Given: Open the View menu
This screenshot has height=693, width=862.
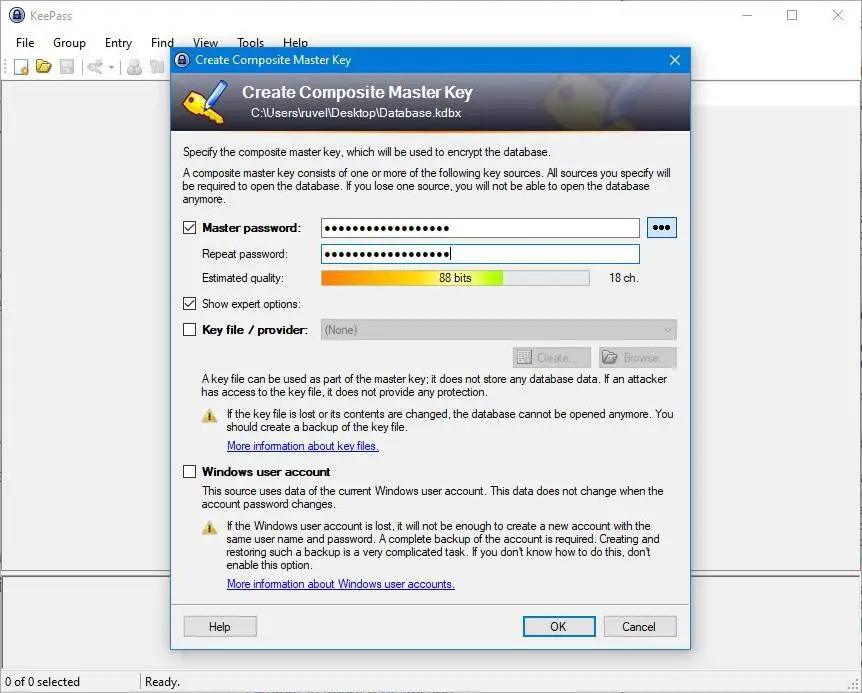Looking at the screenshot, I should coord(205,43).
